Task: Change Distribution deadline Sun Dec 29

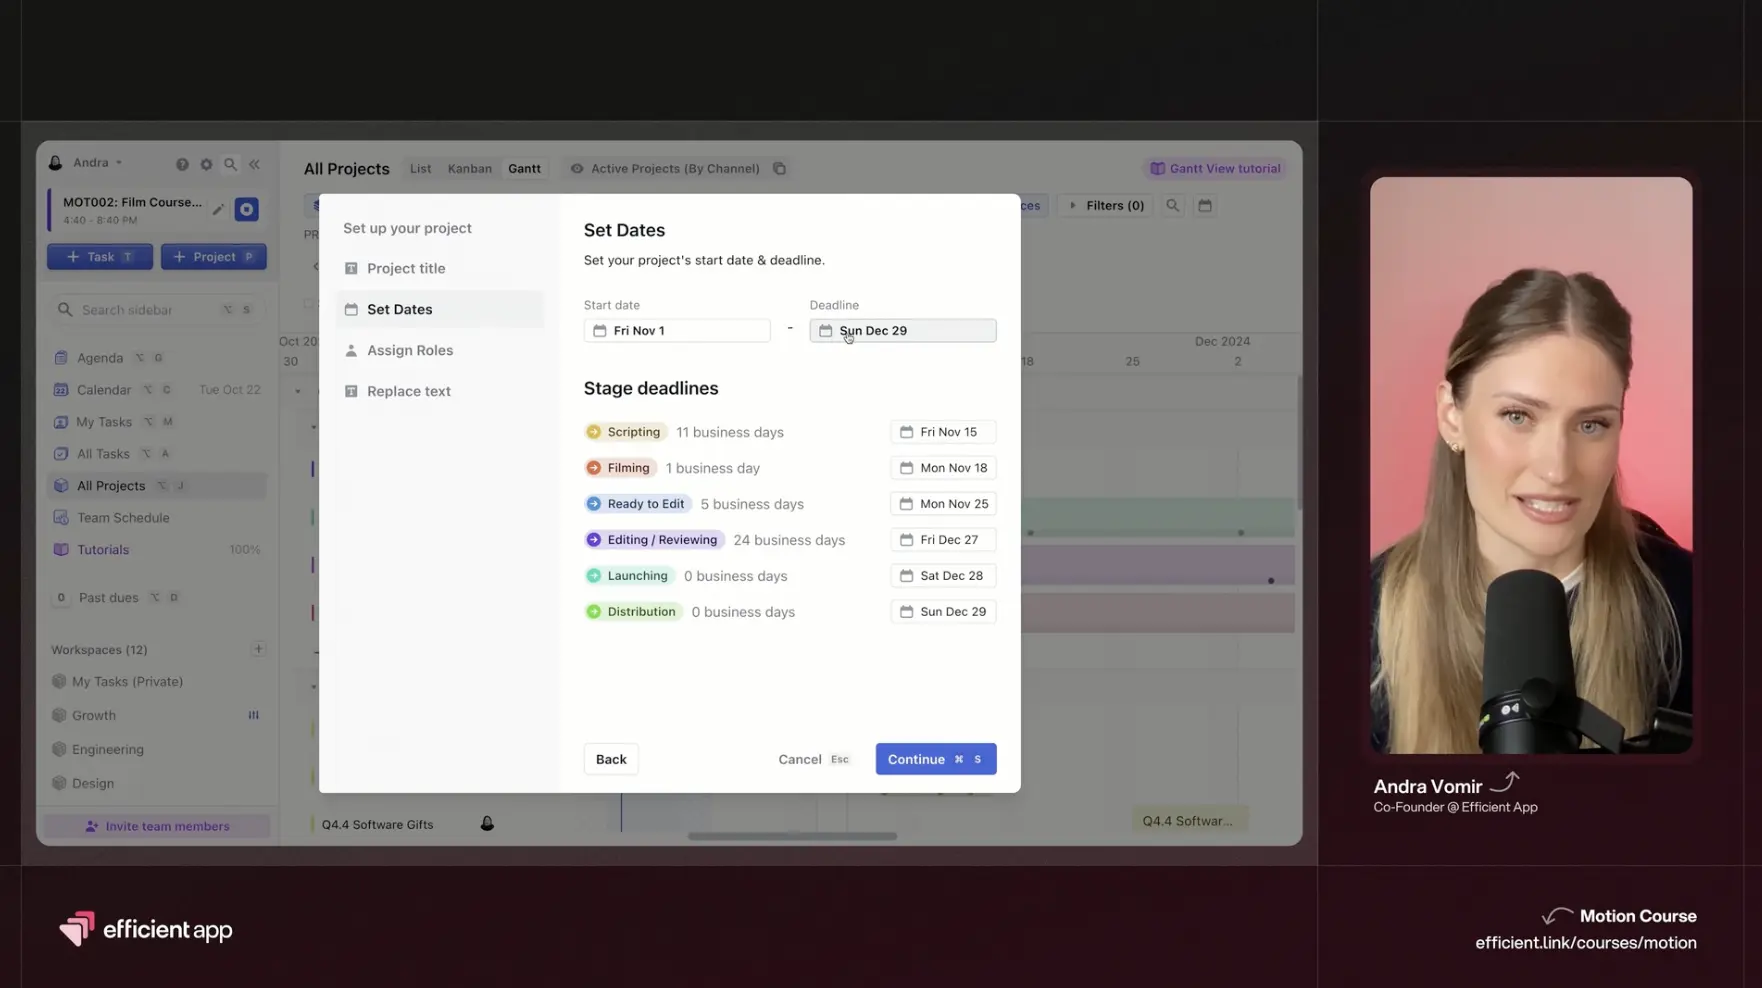Action: pyautogui.click(x=943, y=612)
